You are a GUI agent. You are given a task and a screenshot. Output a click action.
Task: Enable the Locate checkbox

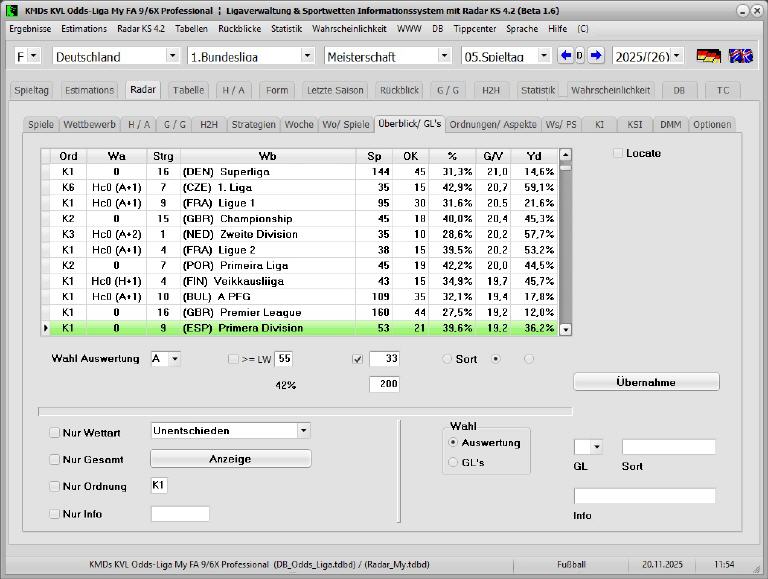(x=618, y=153)
